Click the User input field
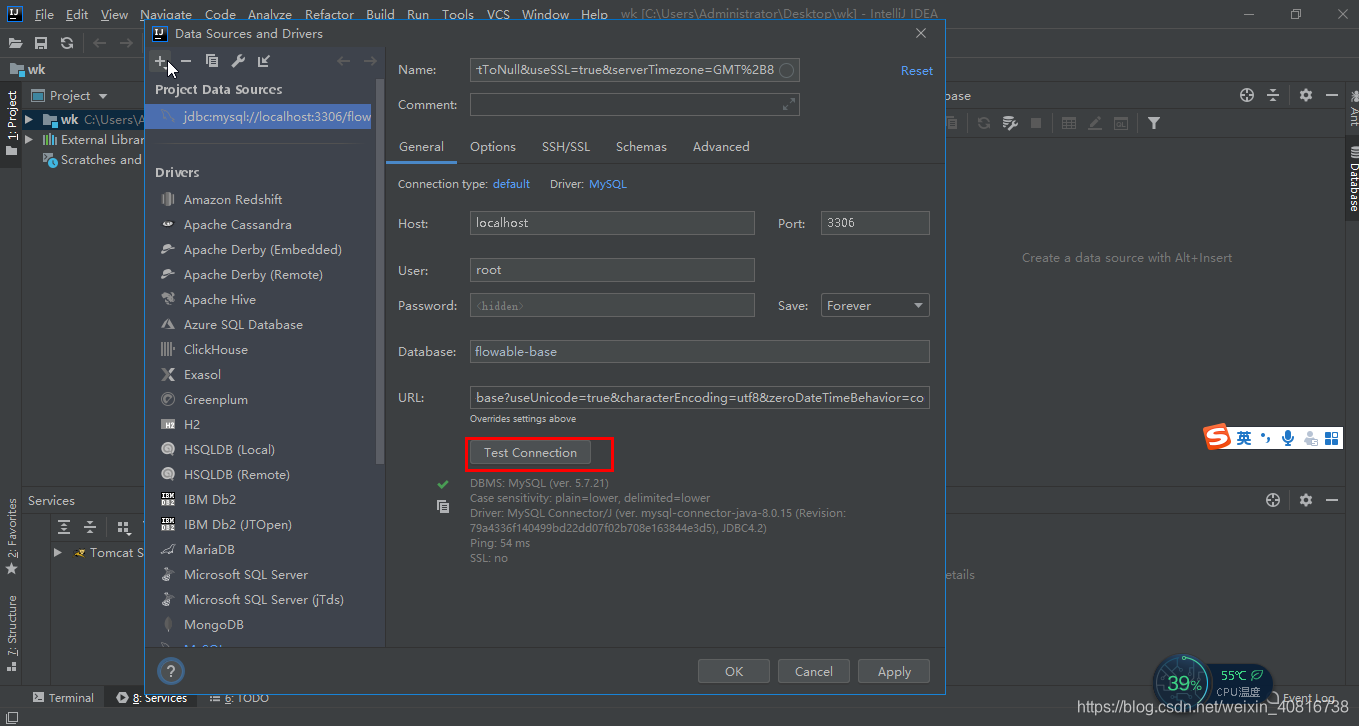The width and height of the screenshot is (1359, 726). pos(612,270)
